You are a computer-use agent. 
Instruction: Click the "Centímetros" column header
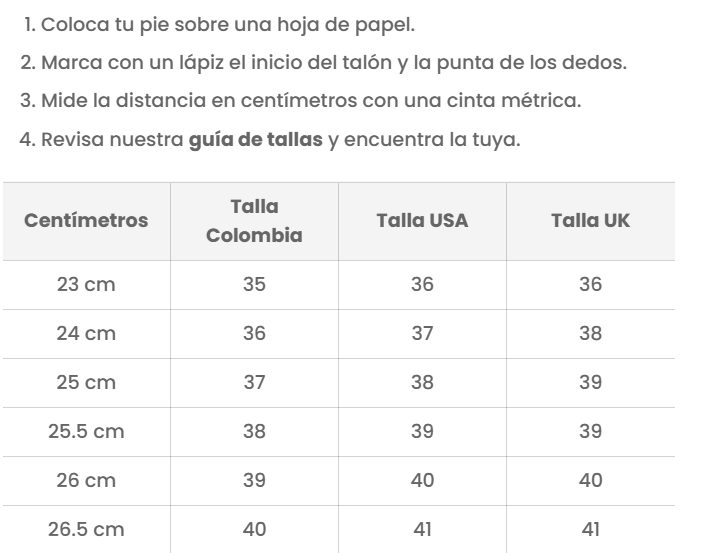(86, 221)
